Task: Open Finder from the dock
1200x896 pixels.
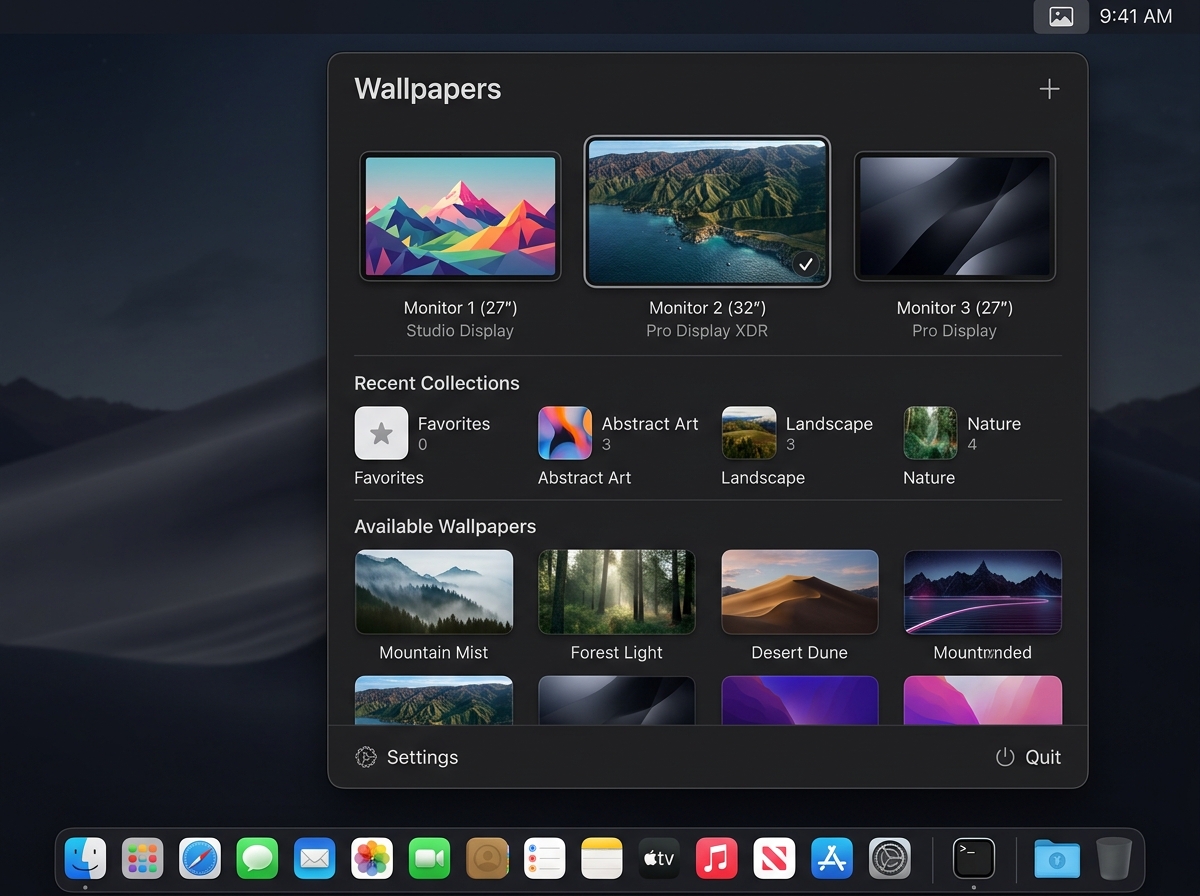Action: coord(85,858)
